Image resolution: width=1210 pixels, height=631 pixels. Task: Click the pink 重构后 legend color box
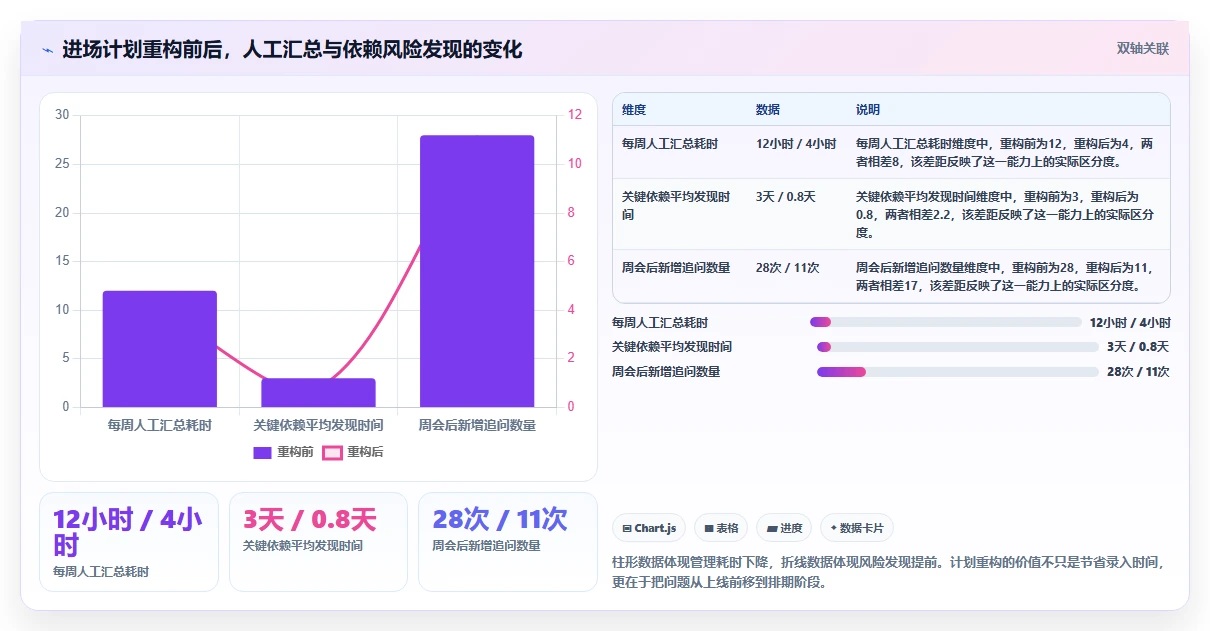click(x=332, y=453)
